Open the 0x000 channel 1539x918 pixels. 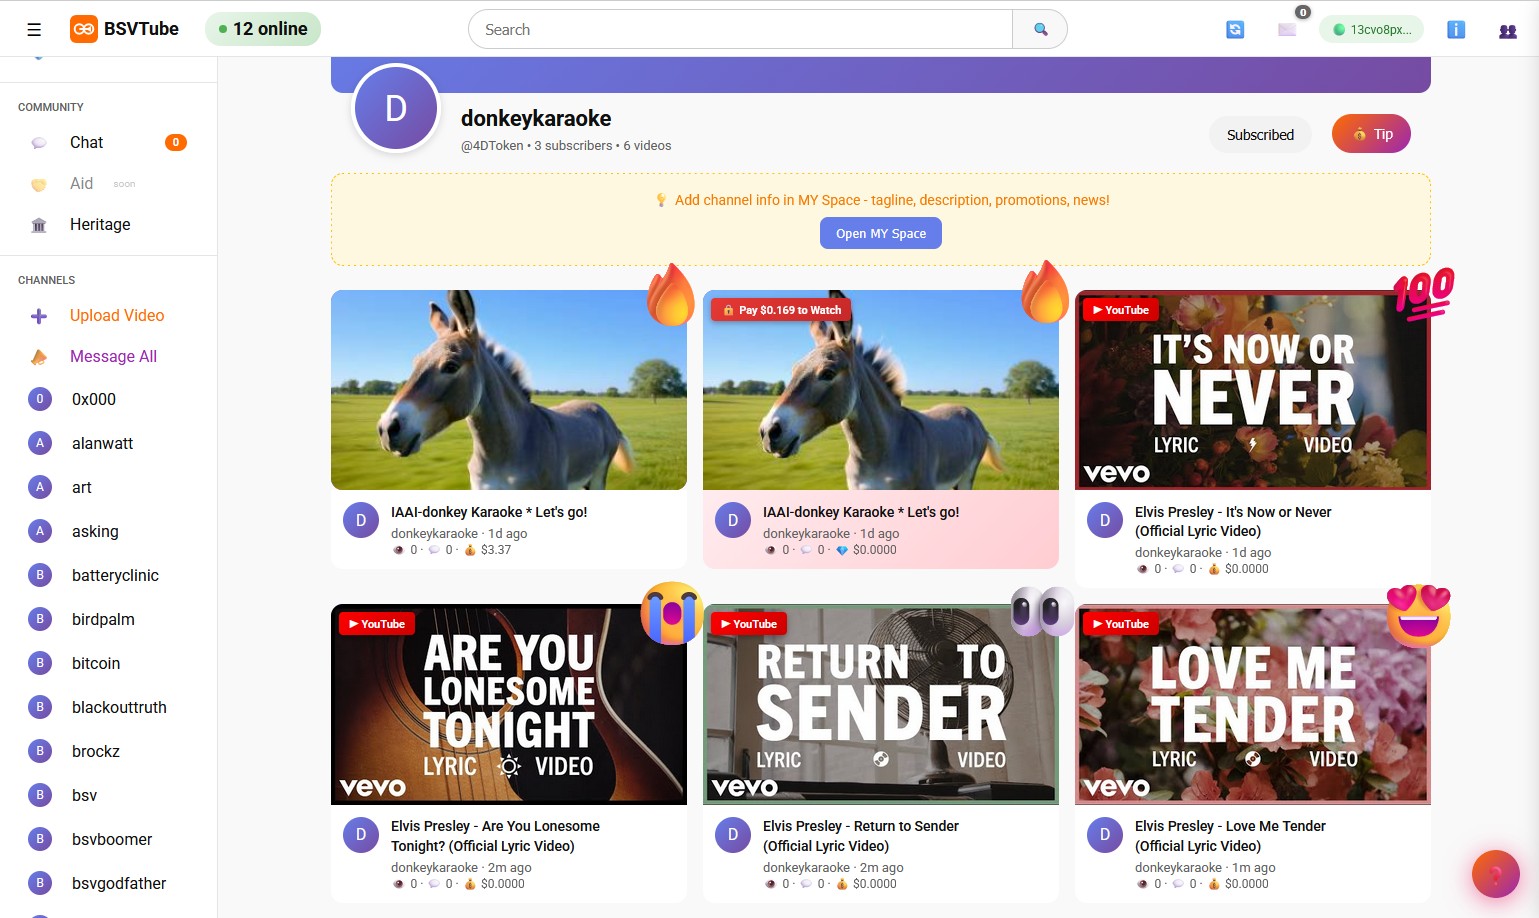pyautogui.click(x=108, y=399)
